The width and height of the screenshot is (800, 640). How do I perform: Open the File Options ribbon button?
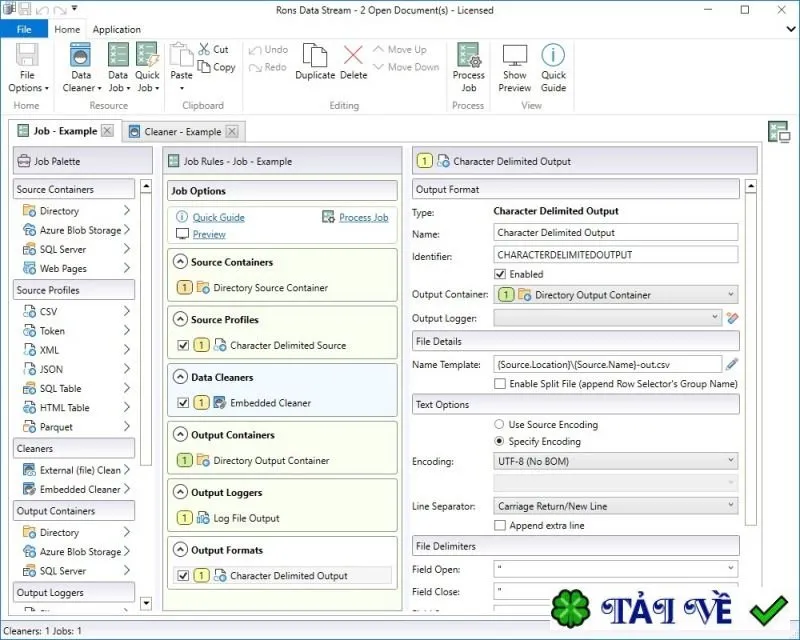(x=27, y=68)
